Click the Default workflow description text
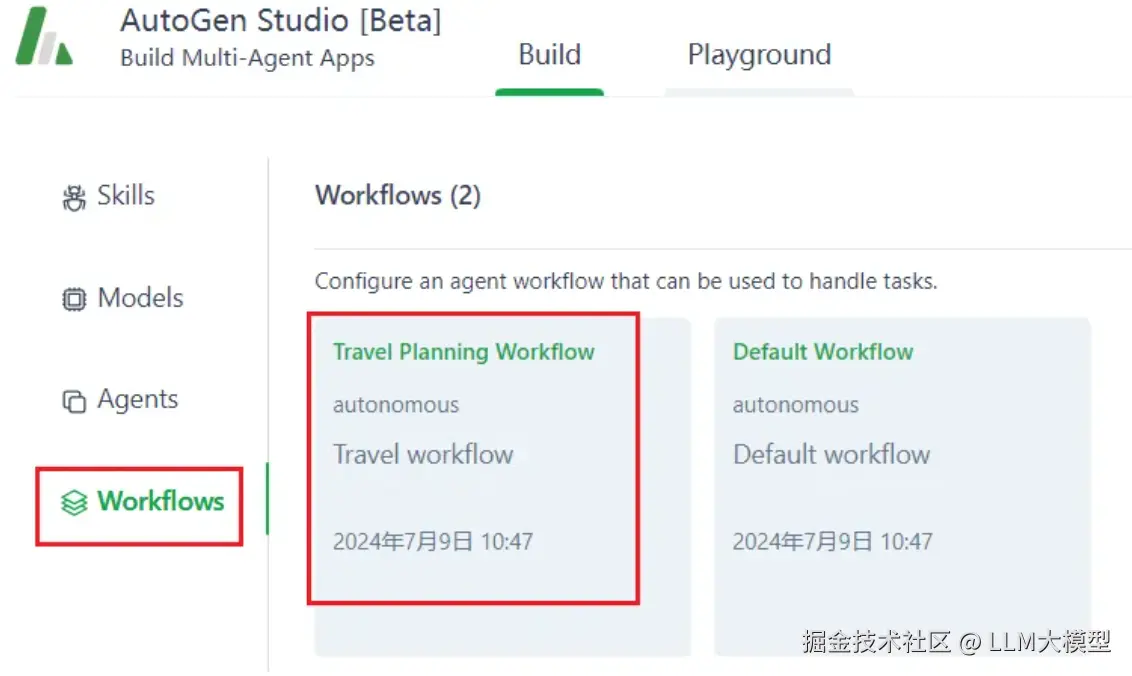1132x676 pixels. (x=832, y=455)
